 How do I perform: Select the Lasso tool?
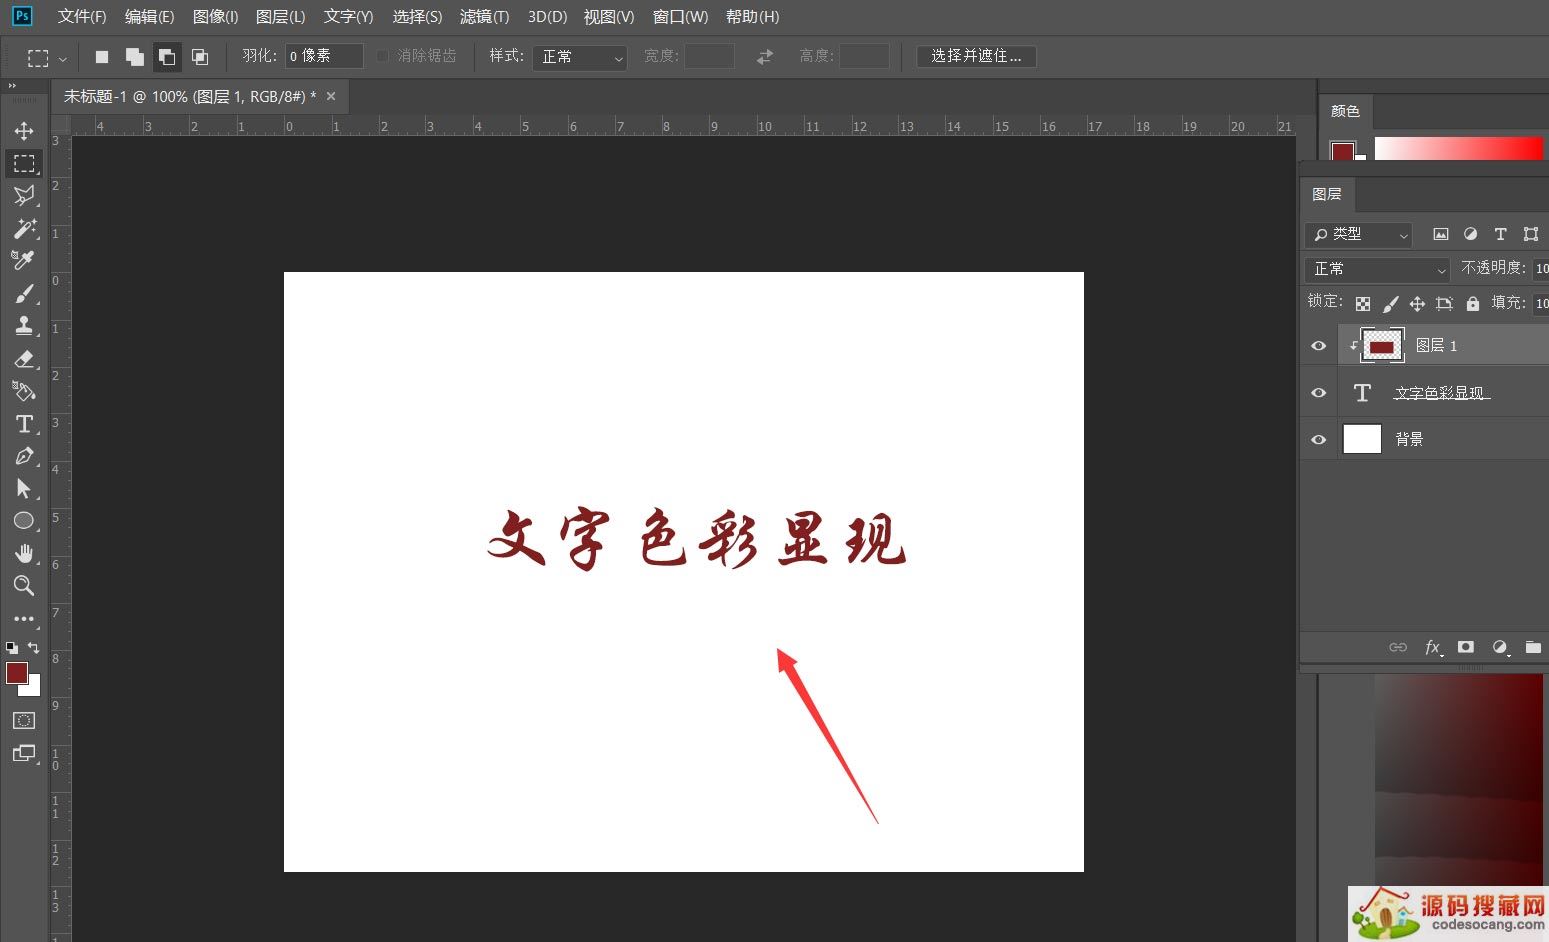click(24, 196)
